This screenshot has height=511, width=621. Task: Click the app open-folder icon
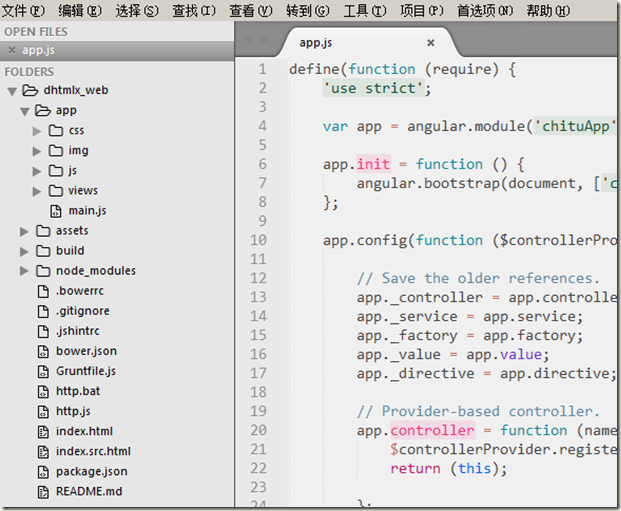(x=43, y=111)
